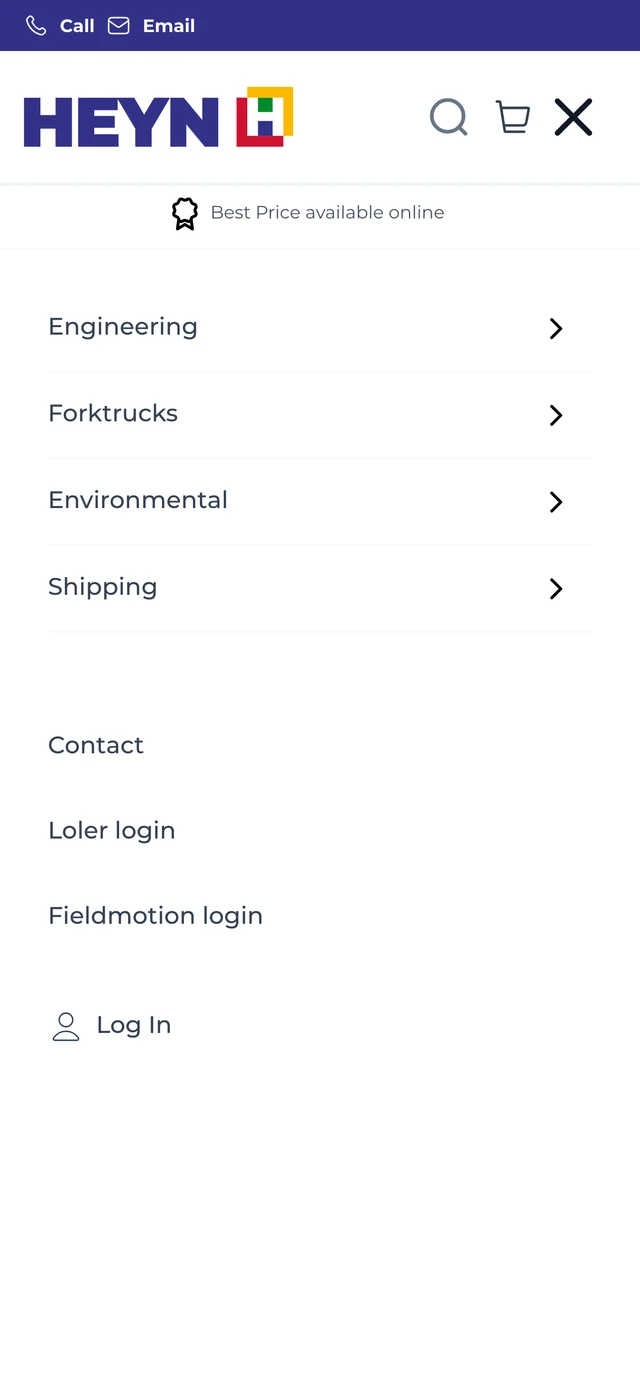640x1385 pixels.
Task: Close the menu with the X icon
Action: click(x=574, y=117)
